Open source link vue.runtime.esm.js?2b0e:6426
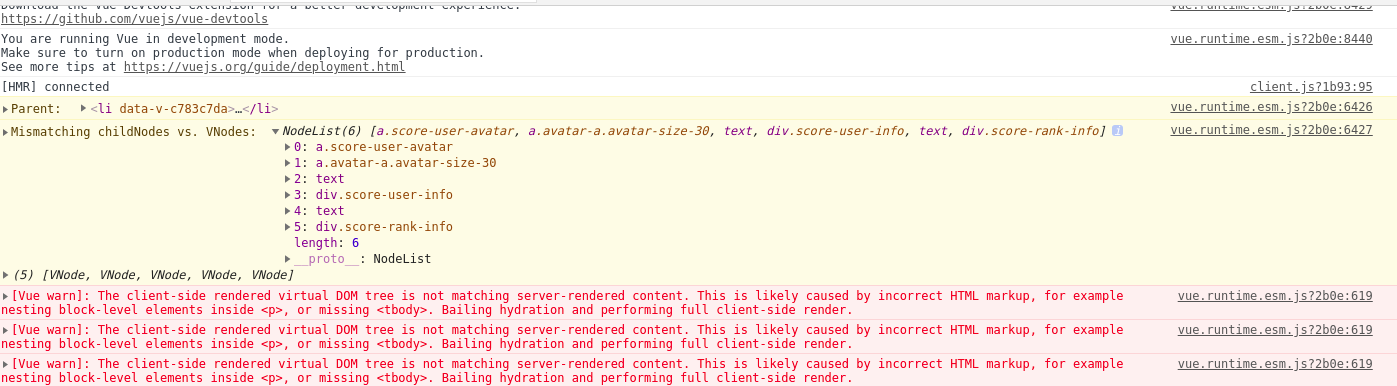 (1271, 107)
